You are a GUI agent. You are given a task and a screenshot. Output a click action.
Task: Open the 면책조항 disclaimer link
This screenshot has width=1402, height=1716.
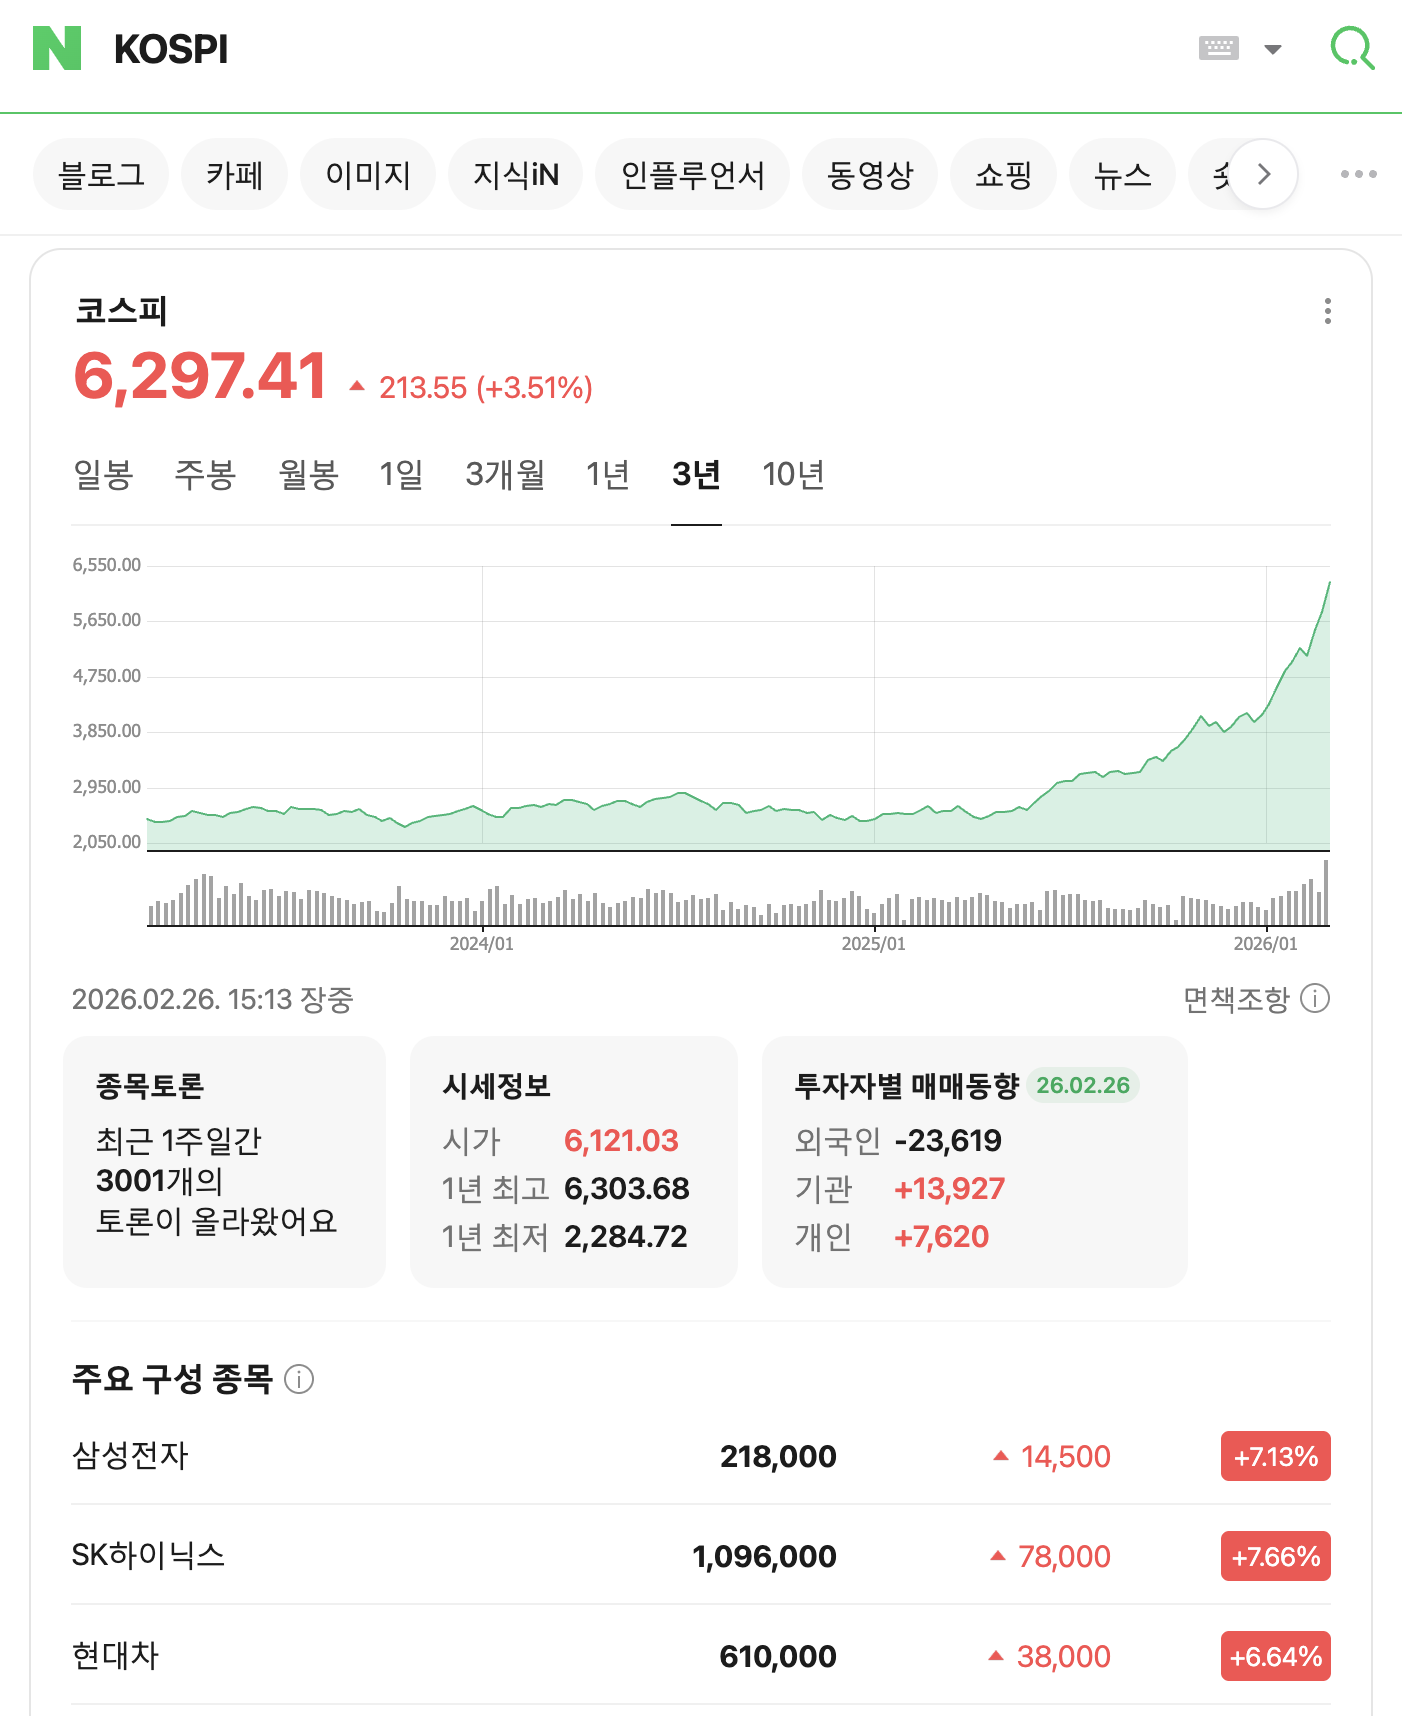pos(1237,999)
